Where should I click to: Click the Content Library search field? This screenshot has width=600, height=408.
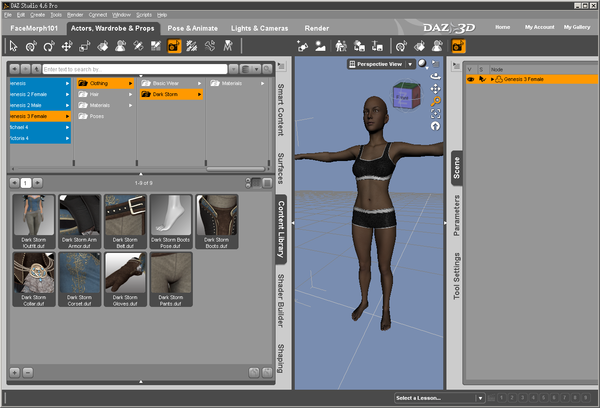tap(135, 69)
